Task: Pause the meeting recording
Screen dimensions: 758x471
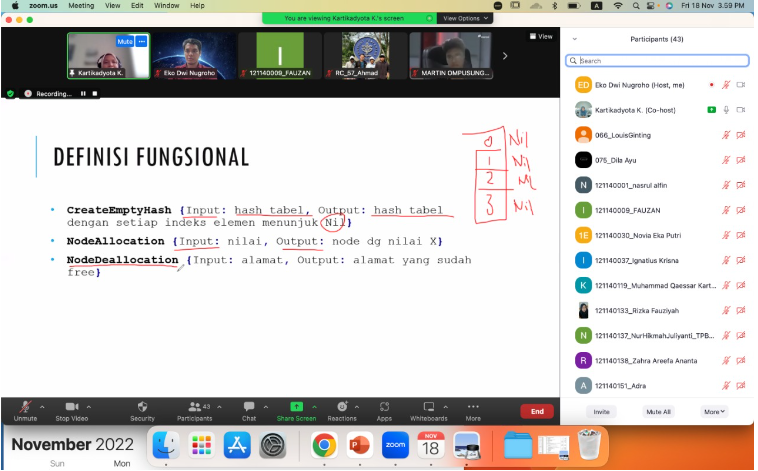Action: click(x=83, y=93)
